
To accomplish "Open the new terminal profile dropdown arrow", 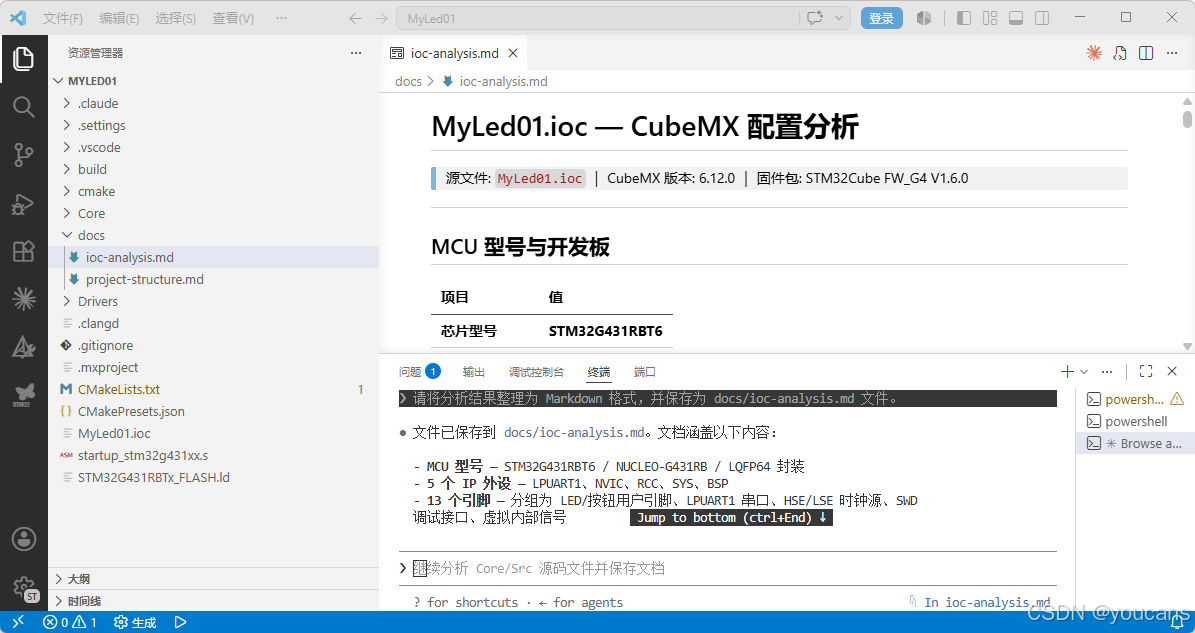I will [1084, 372].
